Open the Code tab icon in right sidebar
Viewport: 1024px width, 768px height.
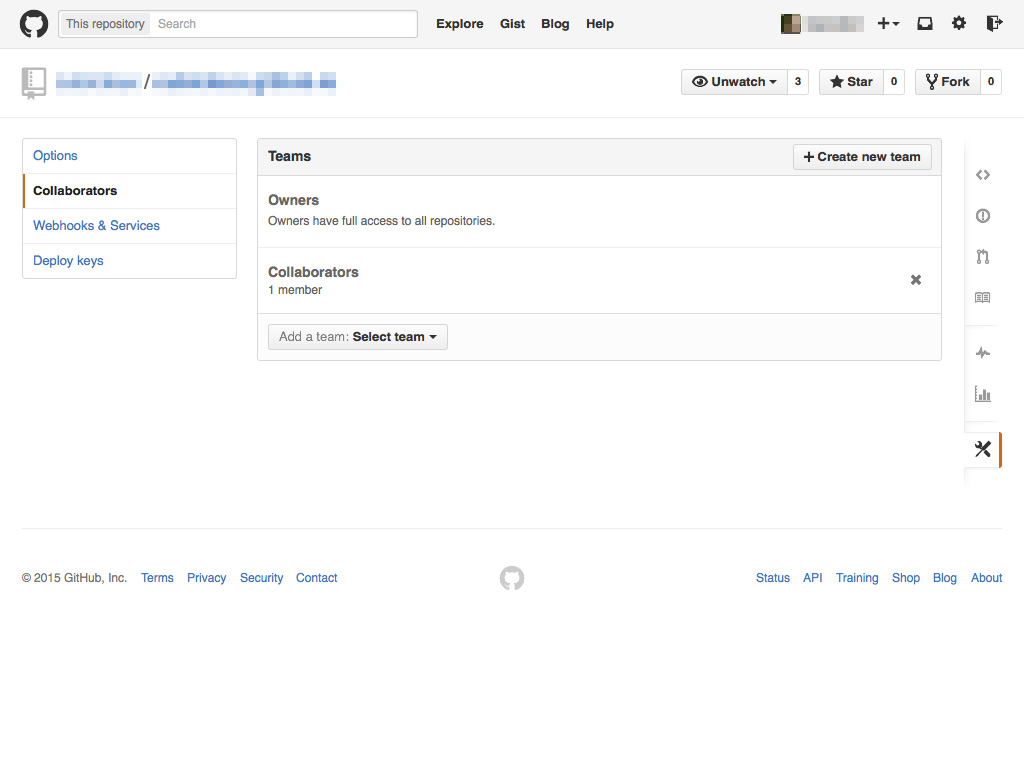pos(982,174)
